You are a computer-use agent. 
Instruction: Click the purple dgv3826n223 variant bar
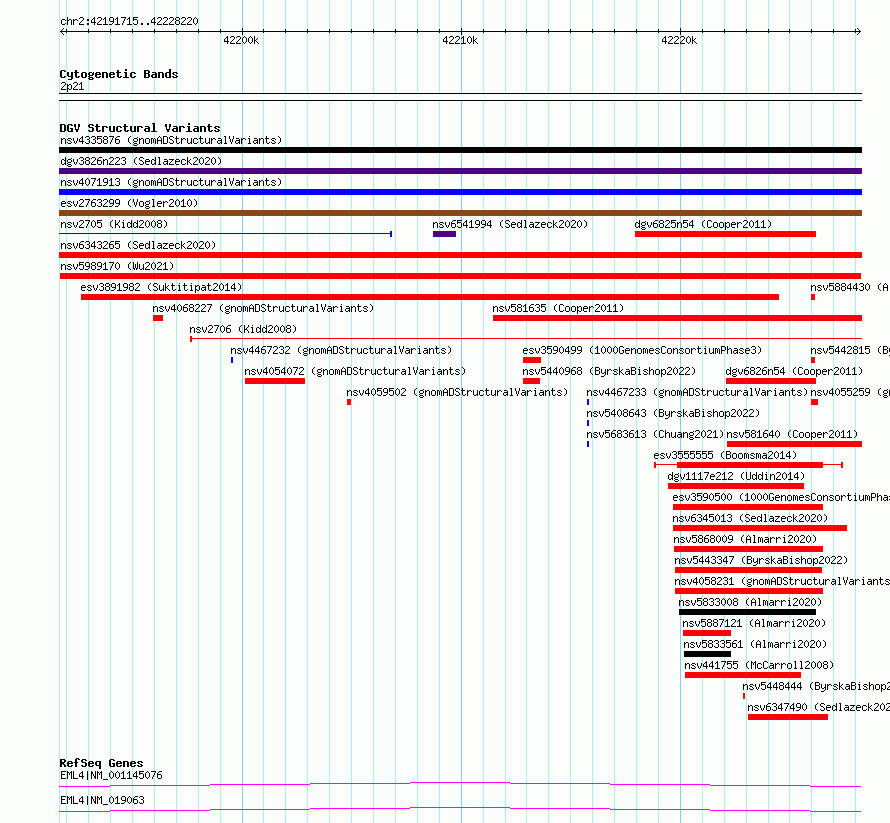[x=460, y=171]
